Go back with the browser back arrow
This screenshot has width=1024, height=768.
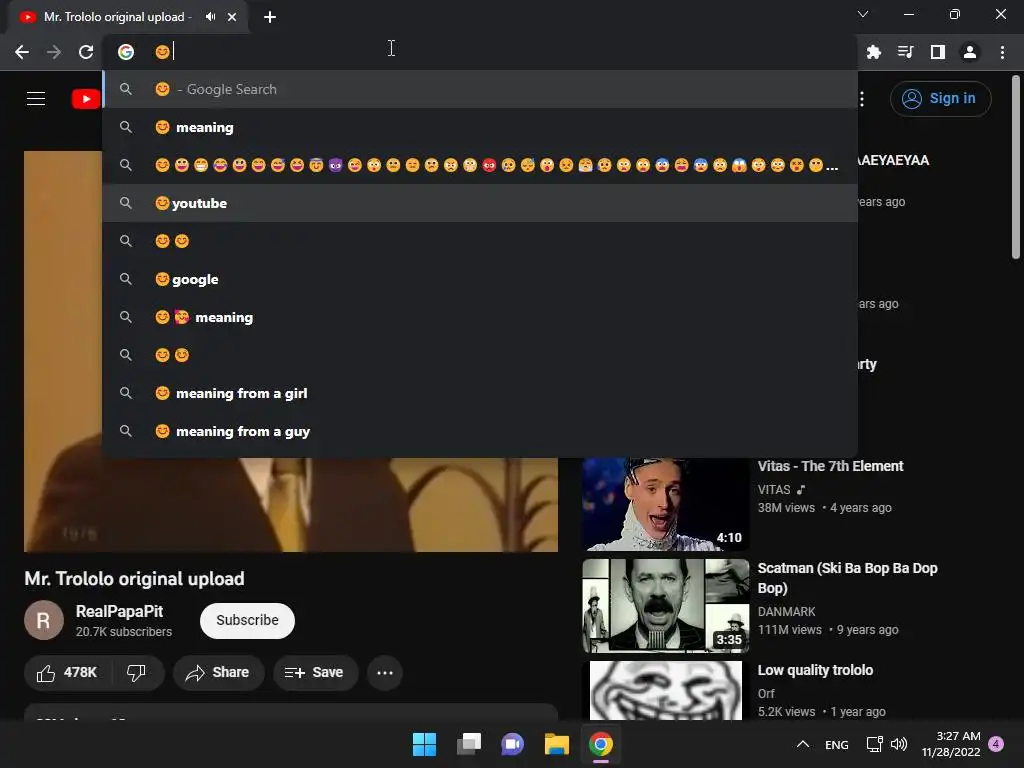22,52
